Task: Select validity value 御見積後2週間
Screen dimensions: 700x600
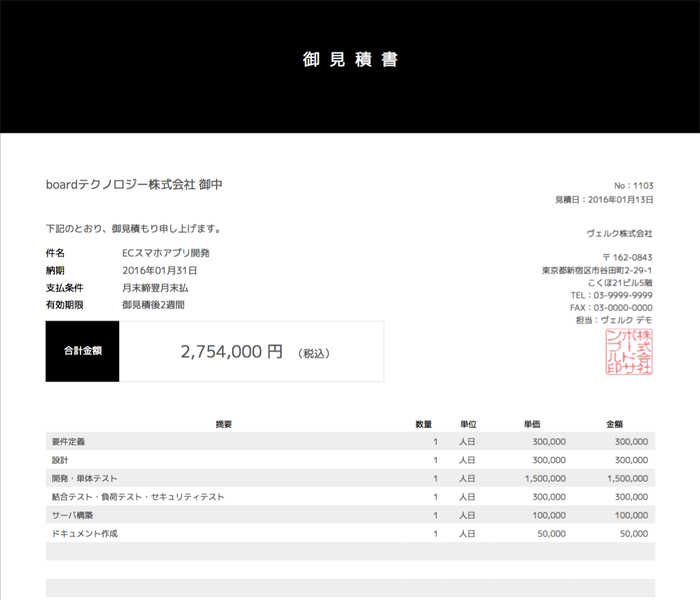Action: click(153, 305)
